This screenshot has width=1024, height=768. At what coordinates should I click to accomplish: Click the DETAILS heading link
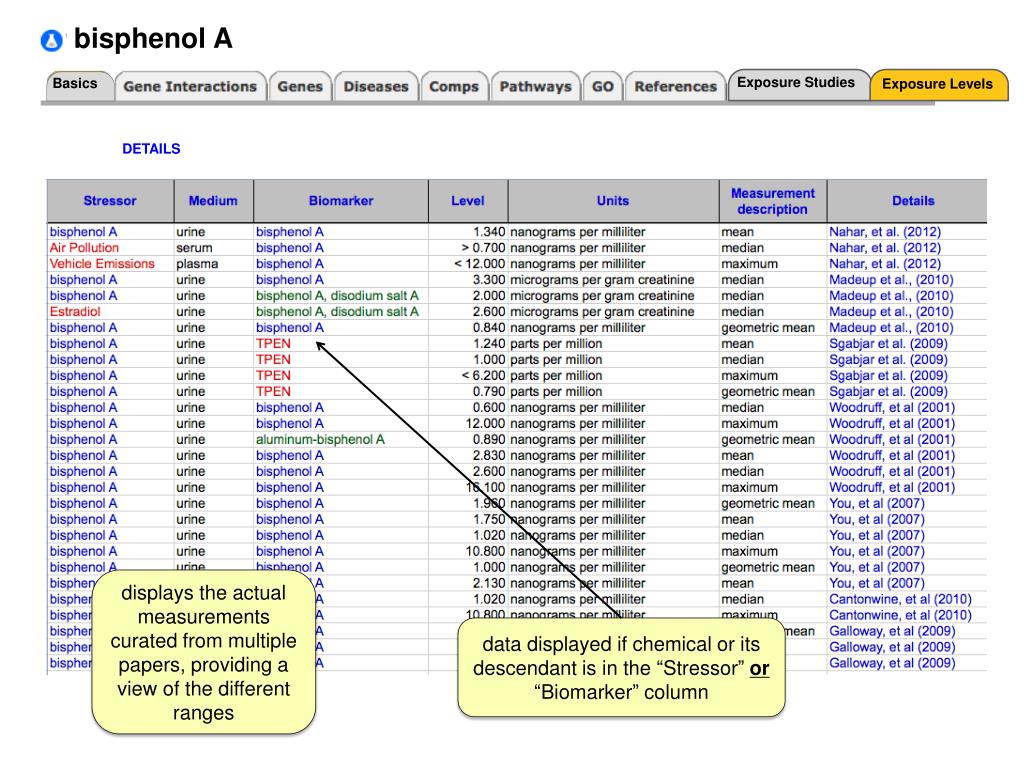coord(152,149)
